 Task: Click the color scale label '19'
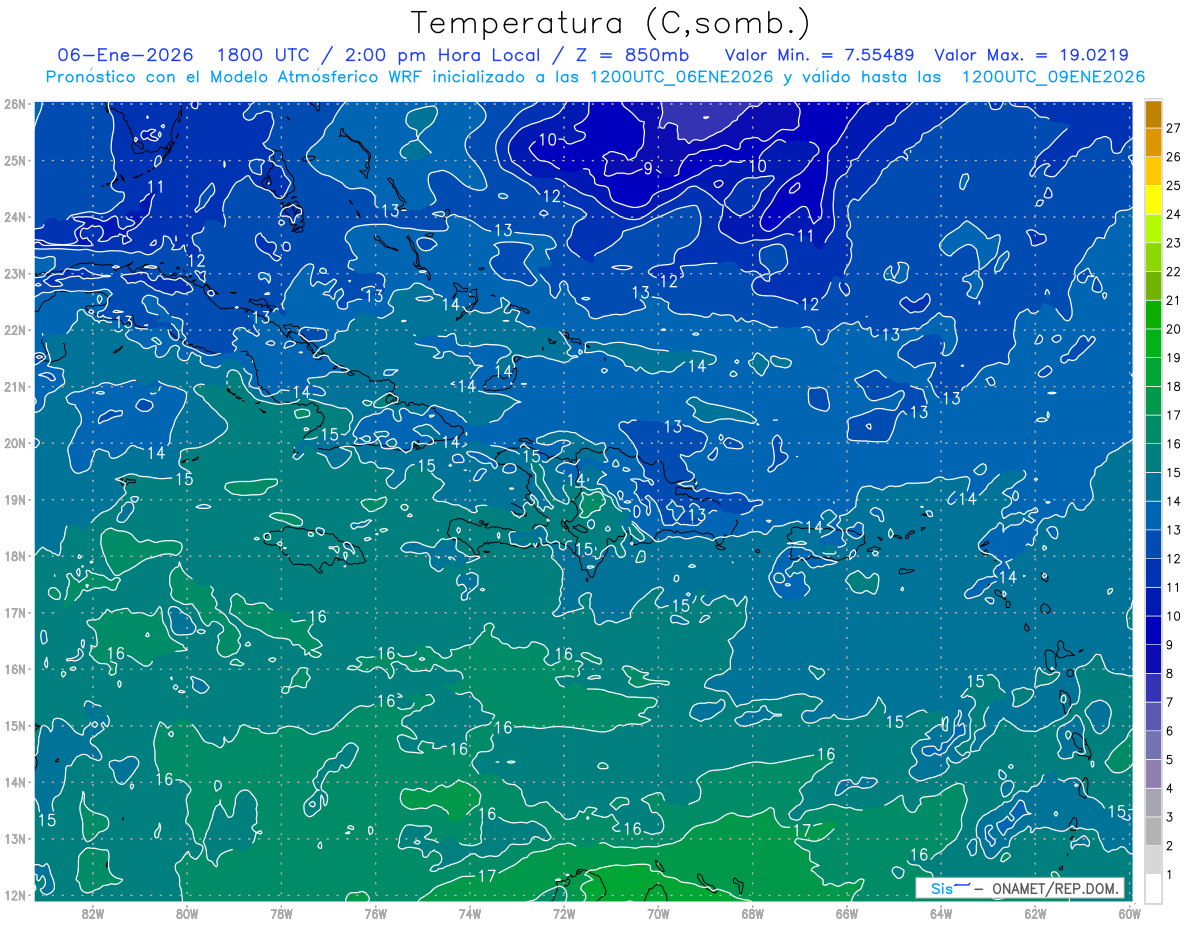pos(1173,358)
